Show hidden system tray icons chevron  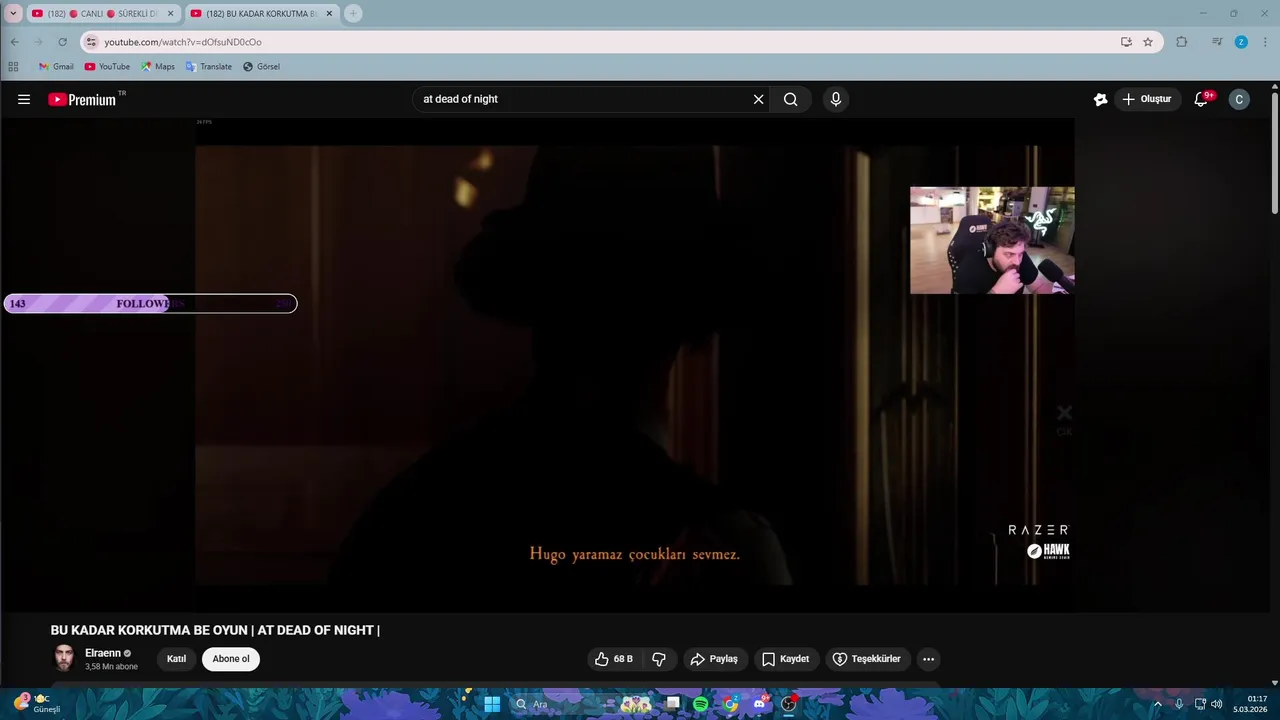point(1158,704)
